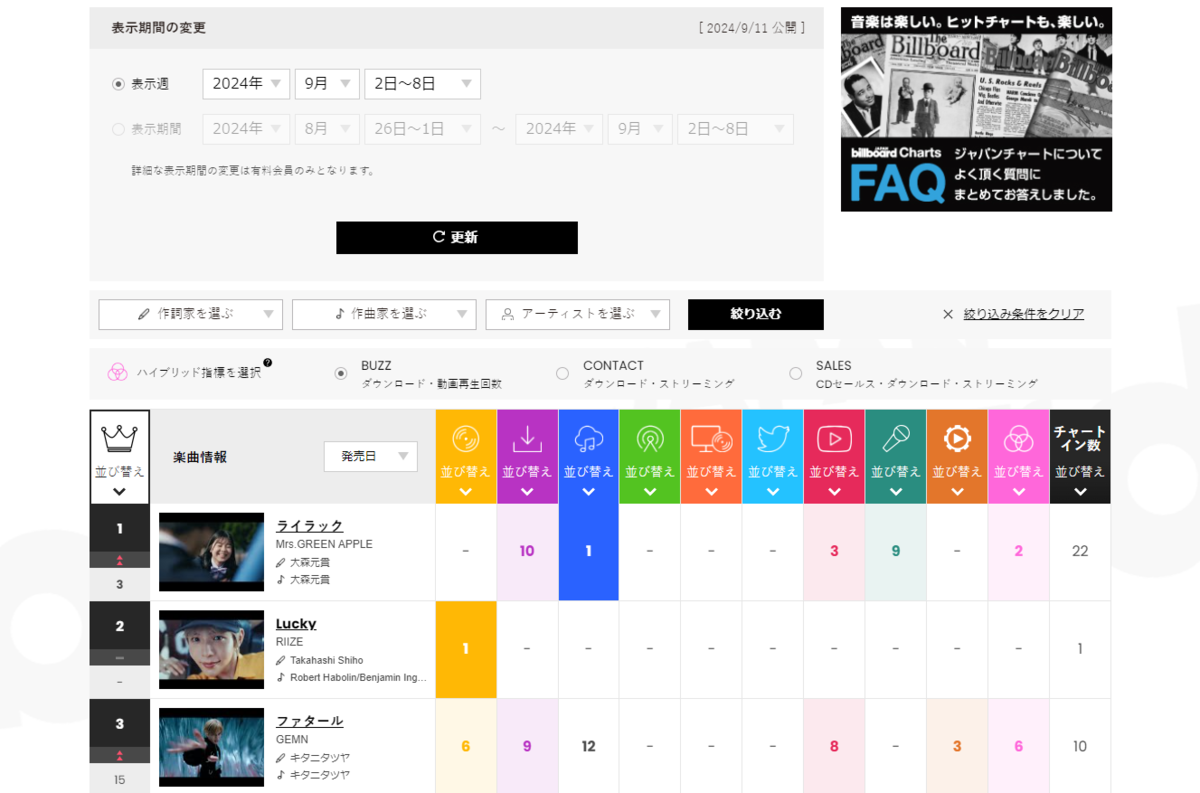Sort by チャートイン数 column
Screen dimensions: 1200x793
[x=1080, y=457]
